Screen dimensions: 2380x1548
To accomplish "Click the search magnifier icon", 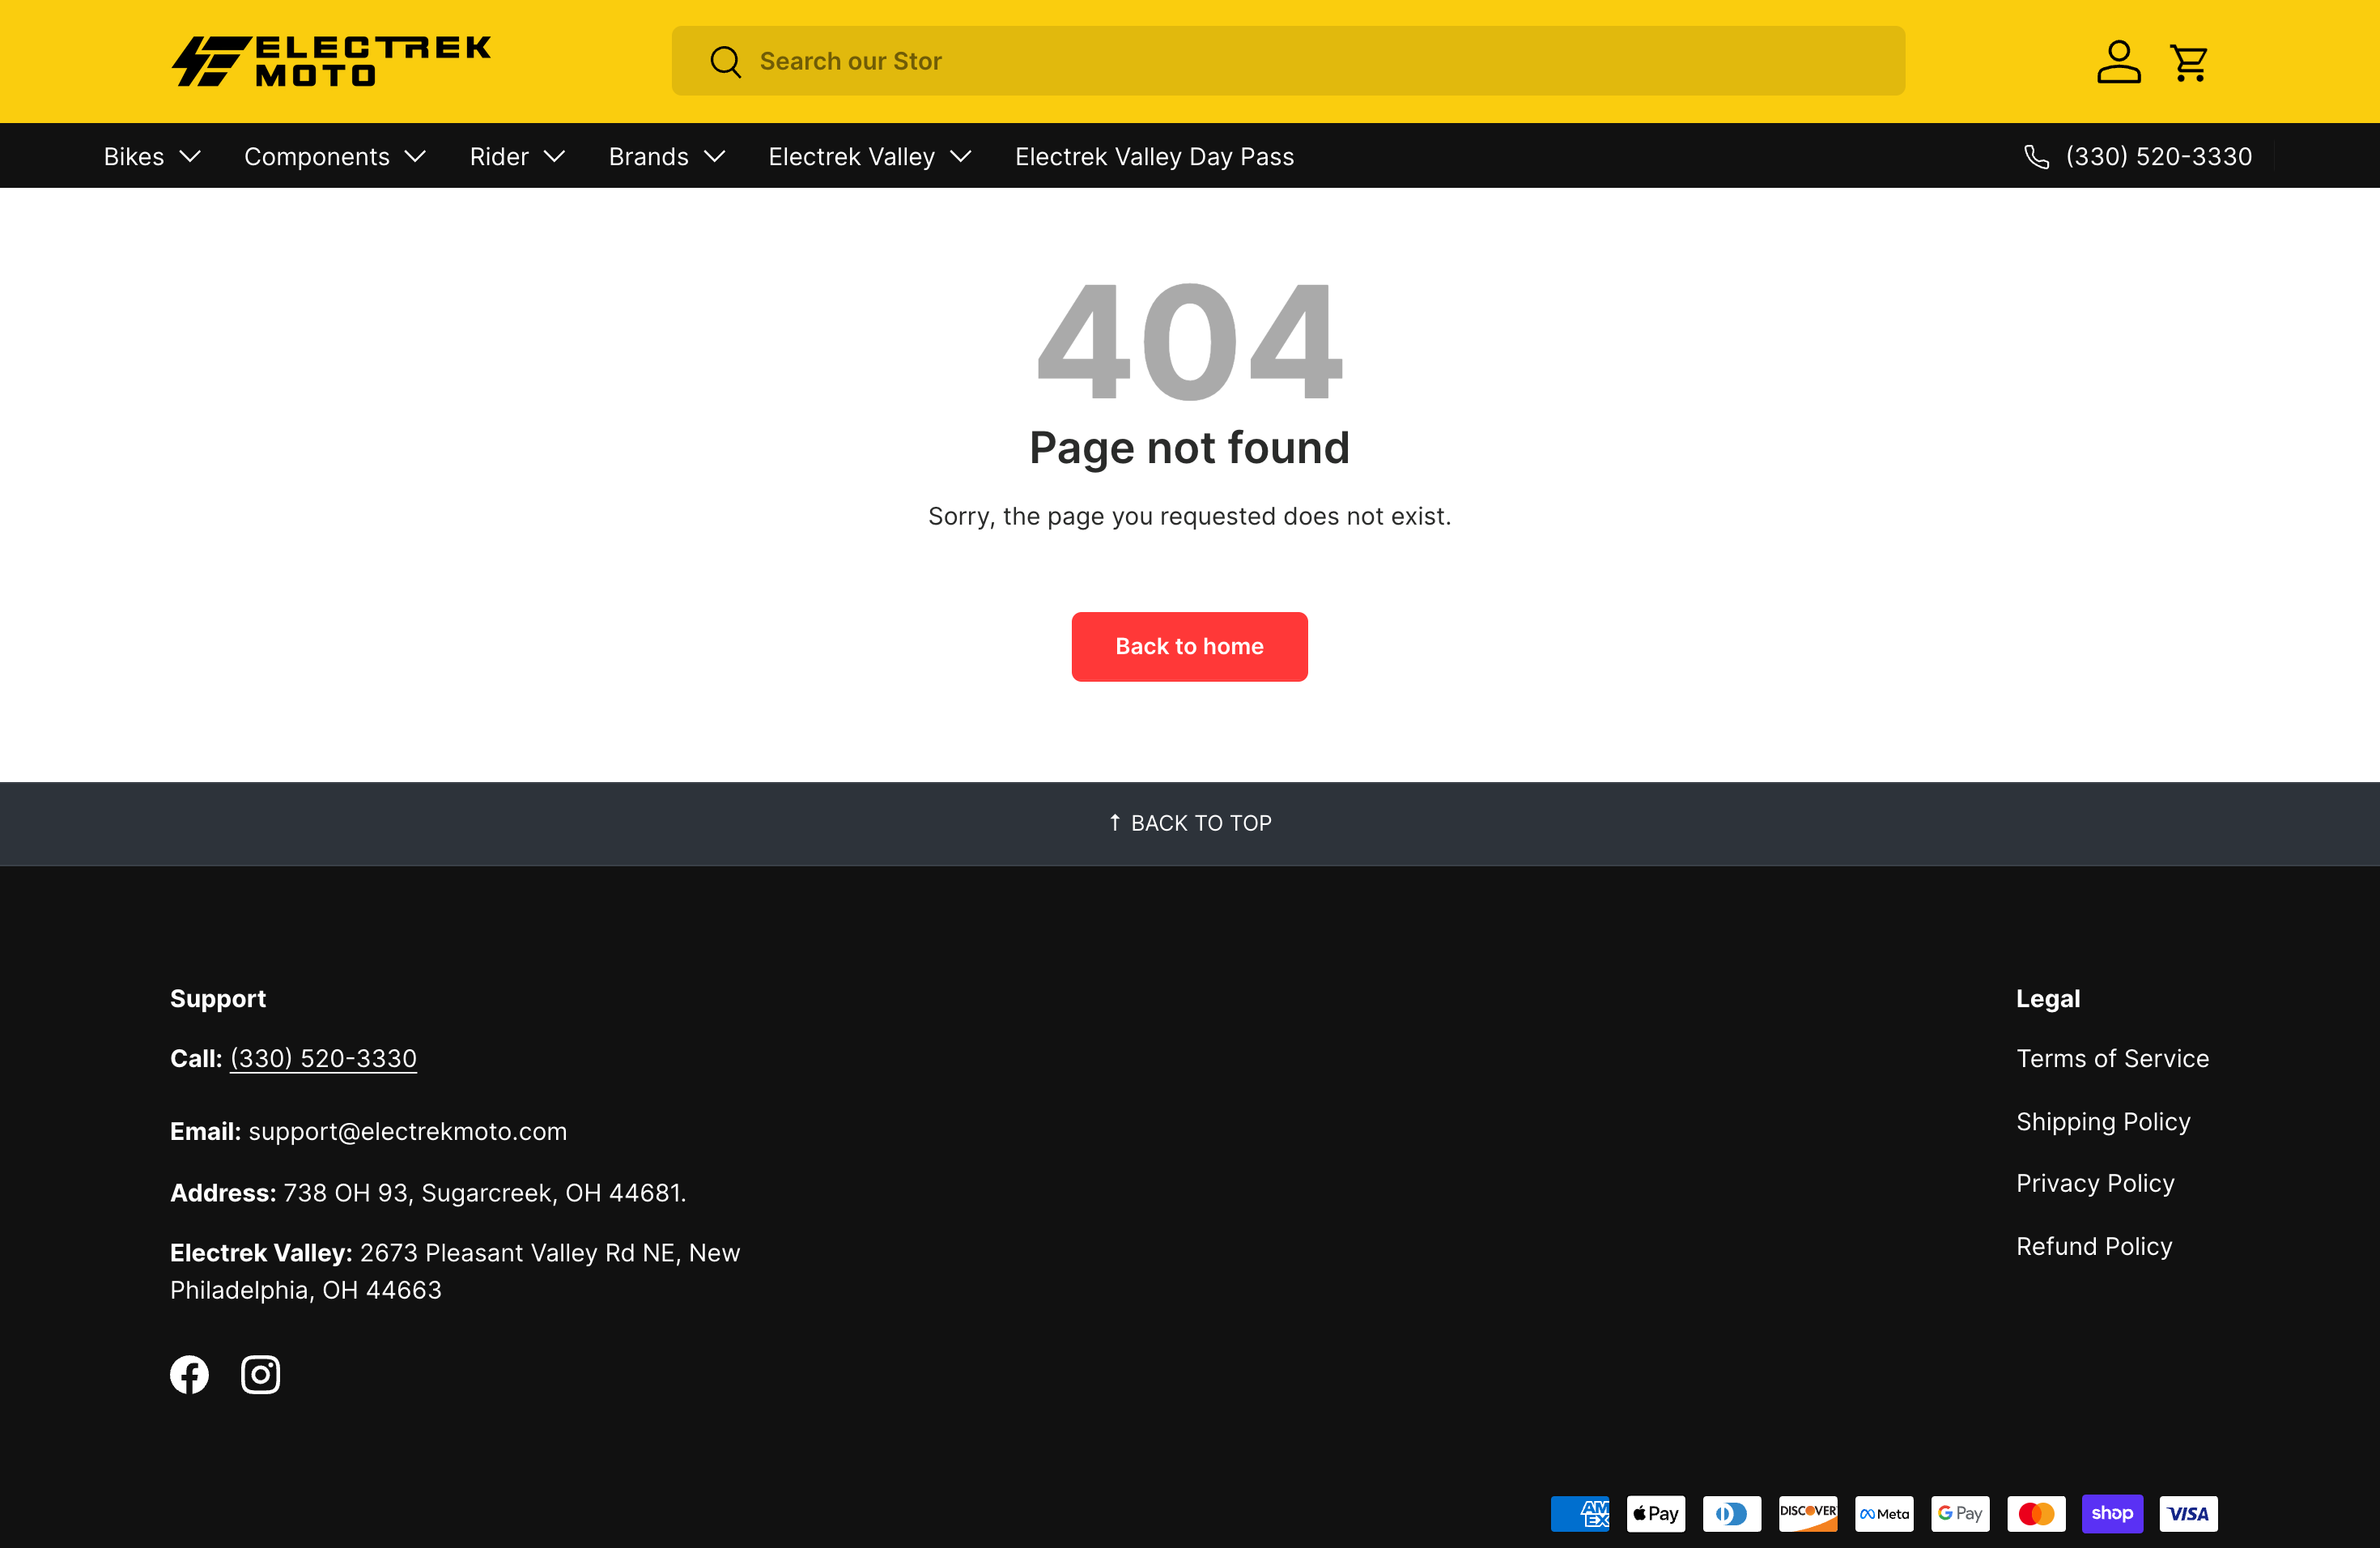I will [x=725, y=61].
